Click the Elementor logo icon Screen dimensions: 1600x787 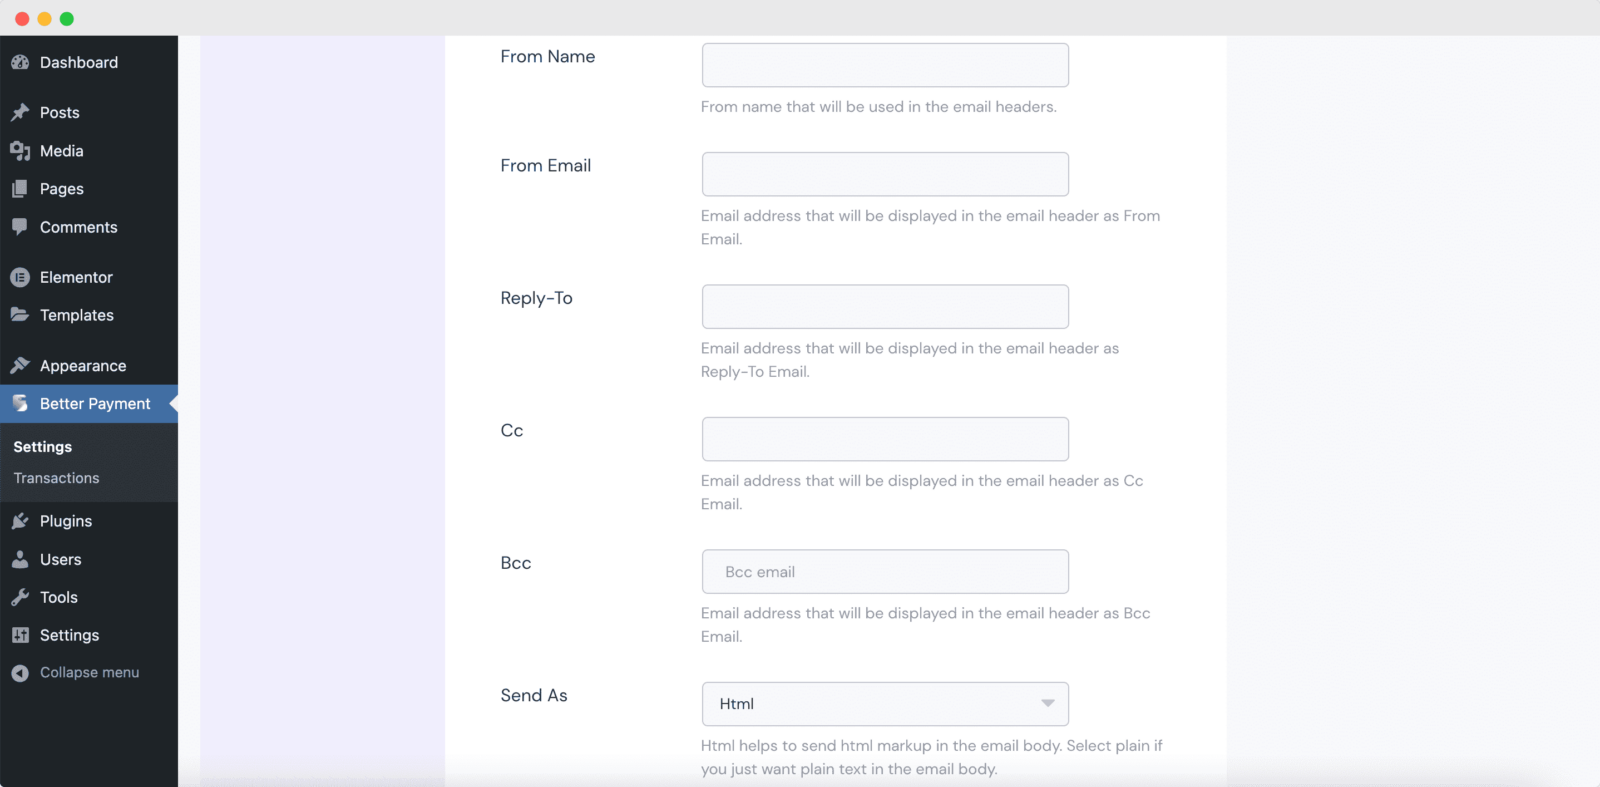(21, 277)
